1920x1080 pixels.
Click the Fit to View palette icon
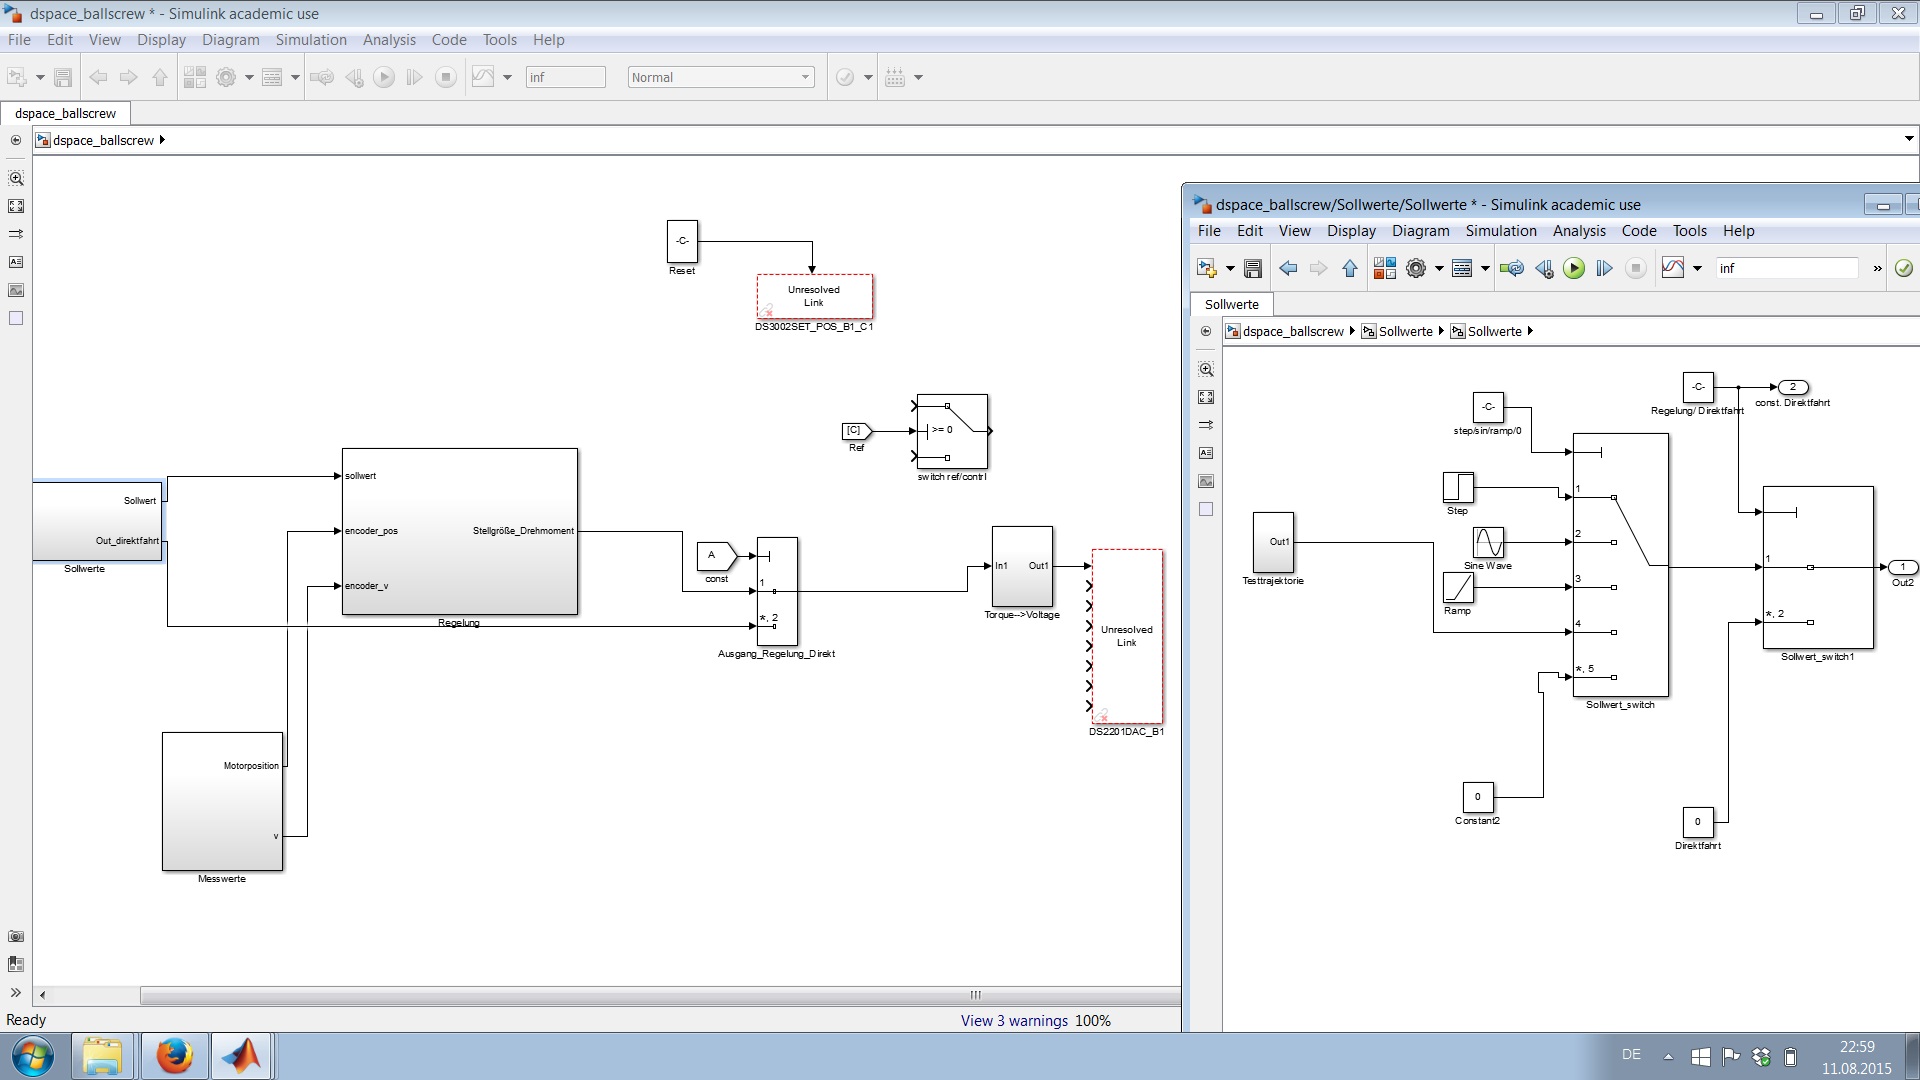pyautogui.click(x=16, y=206)
